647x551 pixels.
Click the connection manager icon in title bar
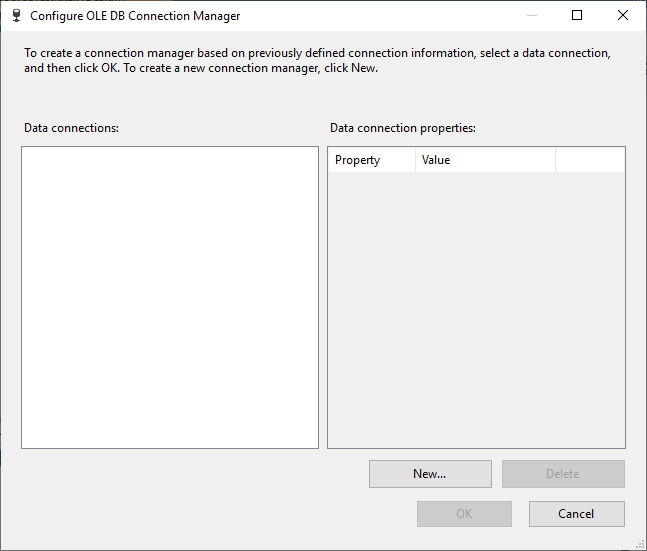[16, 16]
